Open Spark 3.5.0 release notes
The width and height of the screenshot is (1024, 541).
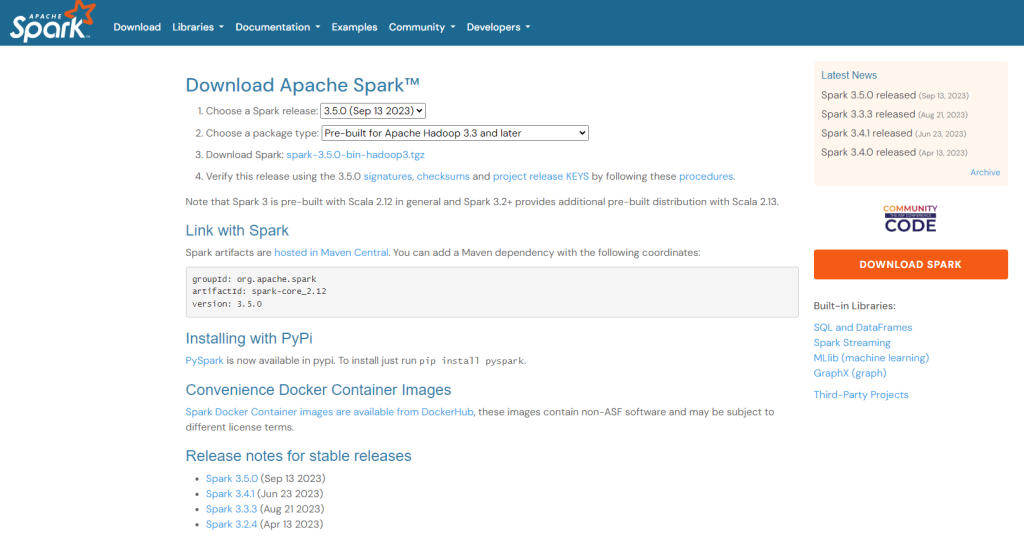[232, 479]
